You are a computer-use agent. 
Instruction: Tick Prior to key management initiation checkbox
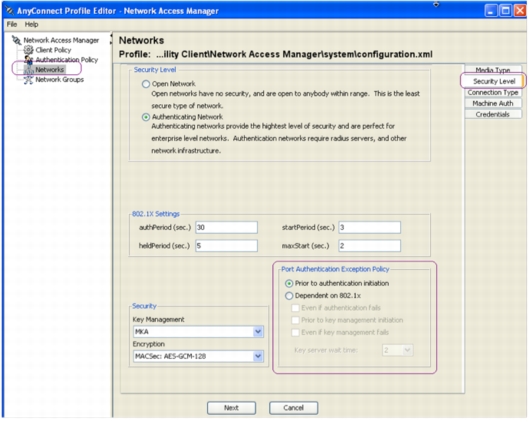click(295, 320)
